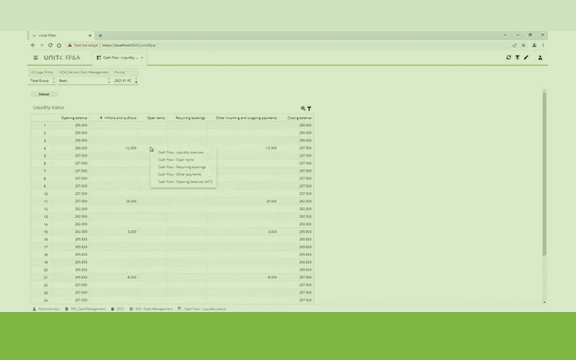
Task: Expand the Inflows and outflows column arrow
Action: (x=101, y=118)
